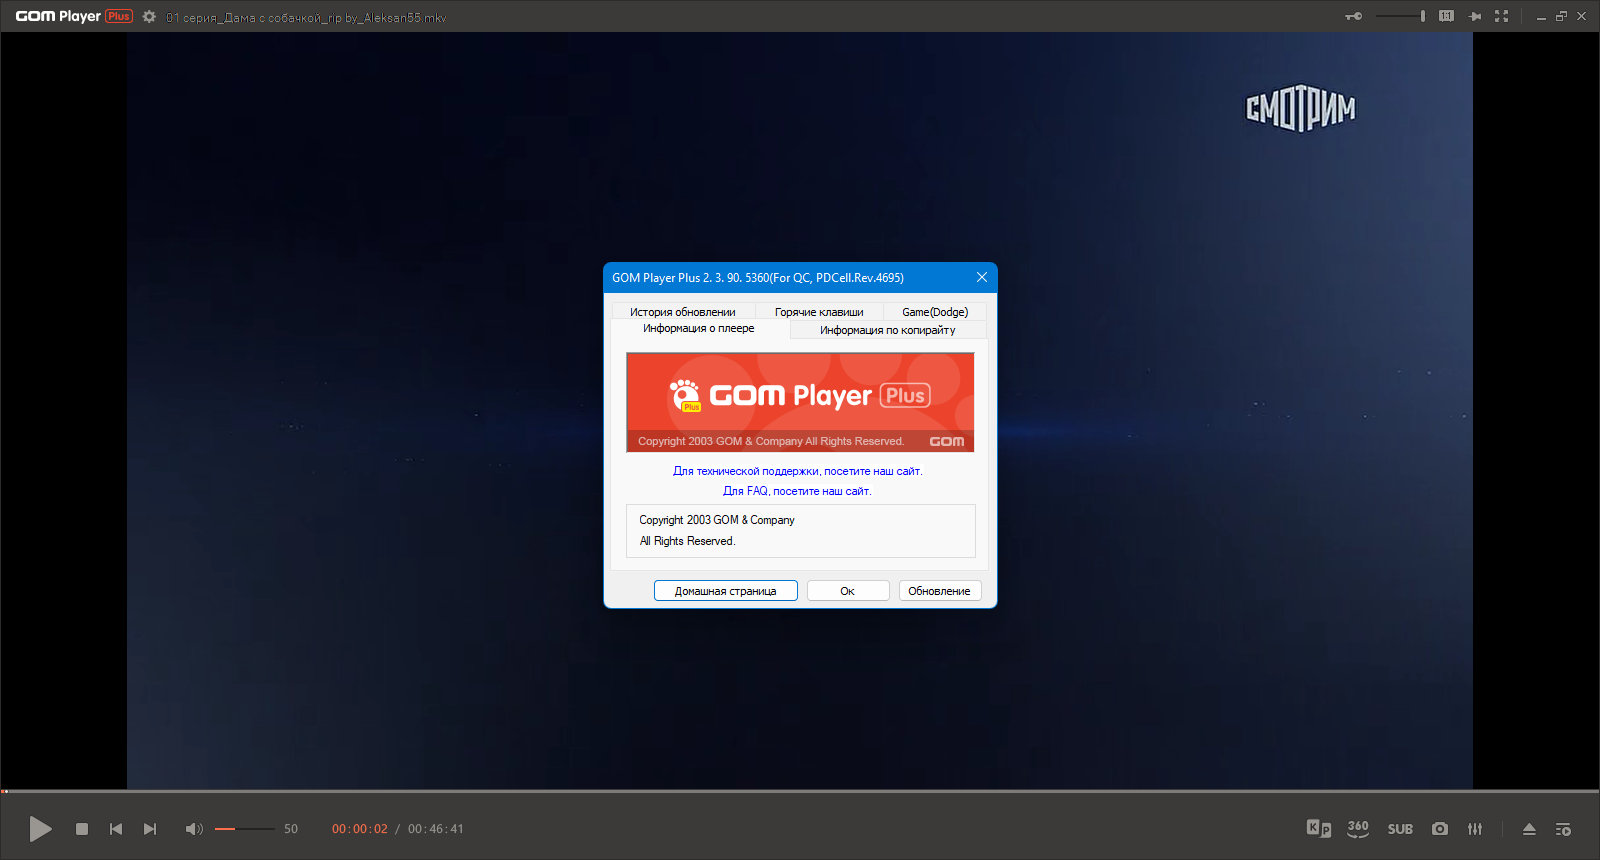1600x860 pixels.
Task: Click the key lock icon in title bar
Action: click(x=1354, y=16)
